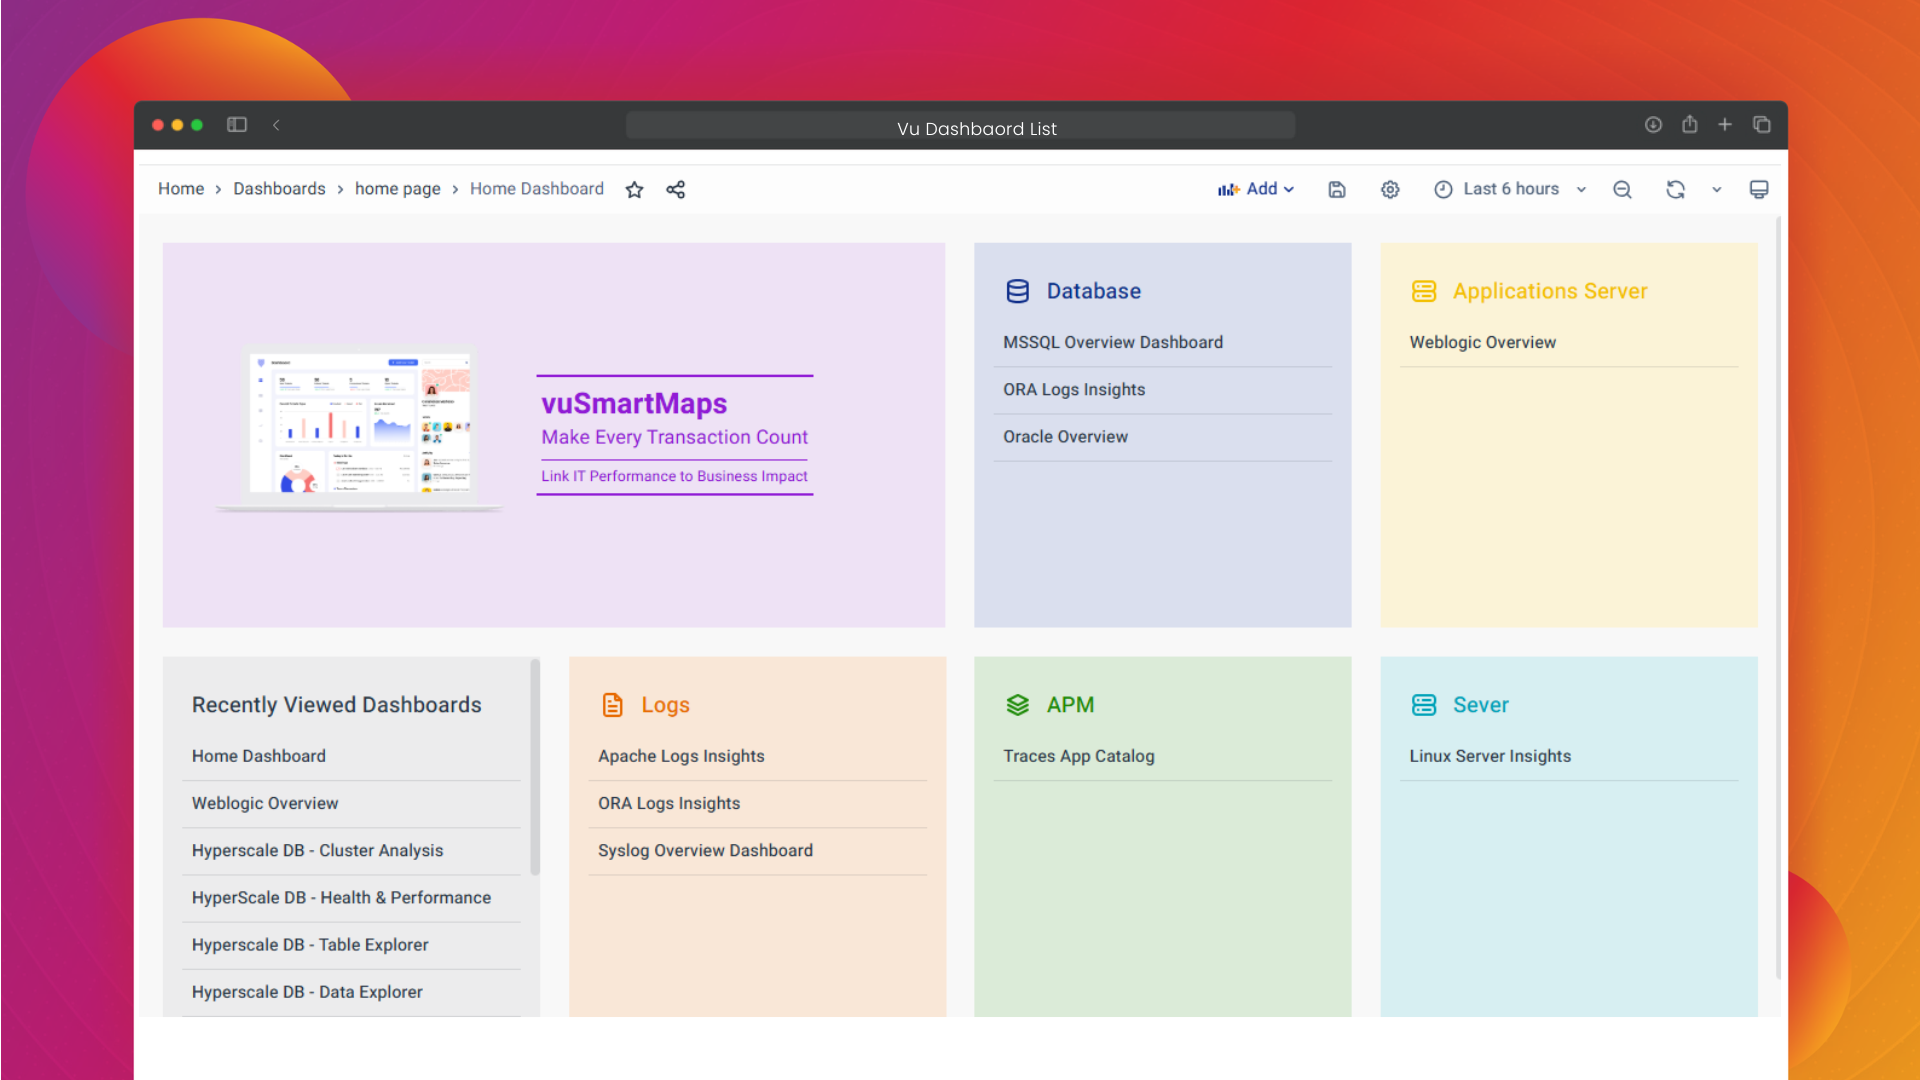Open Syslog Overview Dashboard under Logs
The image size is (1920, 1080).
coord(705,850)
